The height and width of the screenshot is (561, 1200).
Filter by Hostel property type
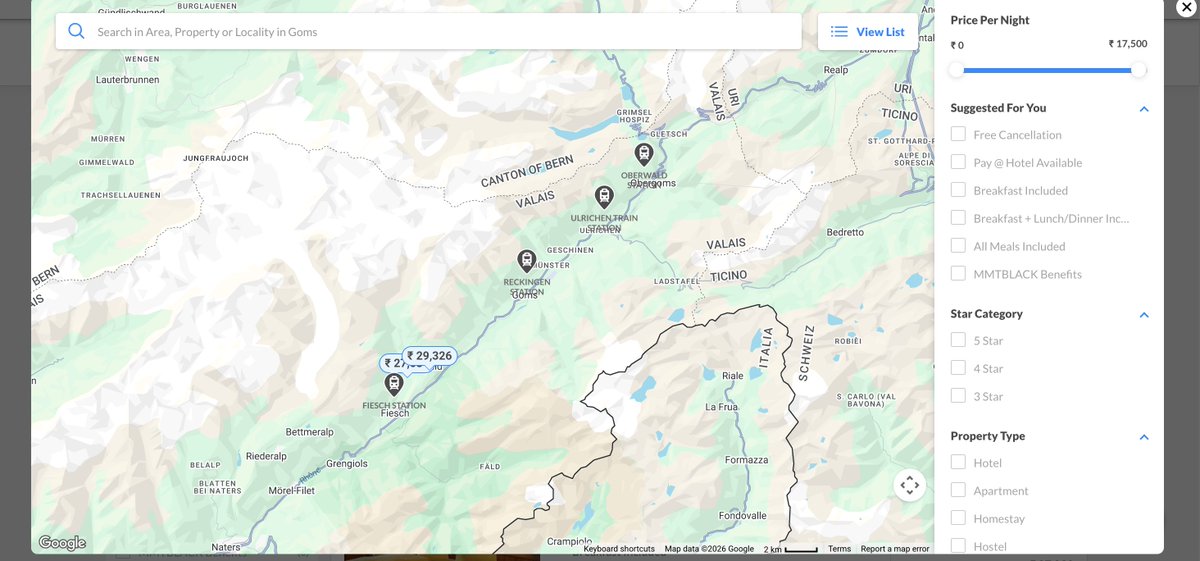tap(958, 546)
